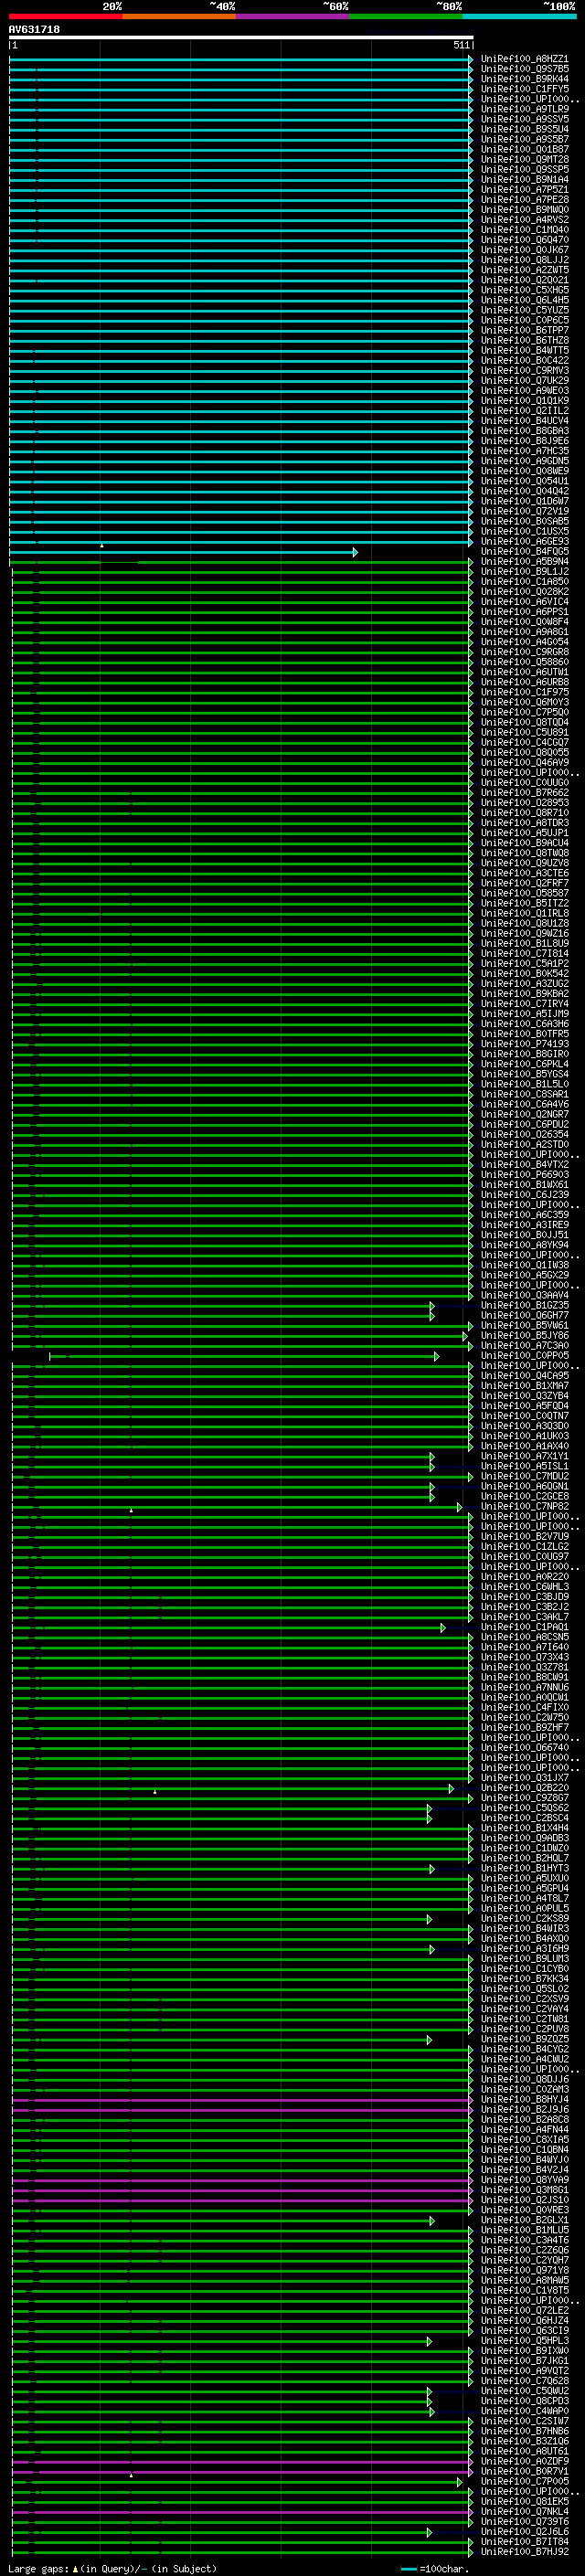This screenshot has width=585, height=2576.
Task: Select hit label UniRef100_B9S5U4
Action: (x=524, y=129)
